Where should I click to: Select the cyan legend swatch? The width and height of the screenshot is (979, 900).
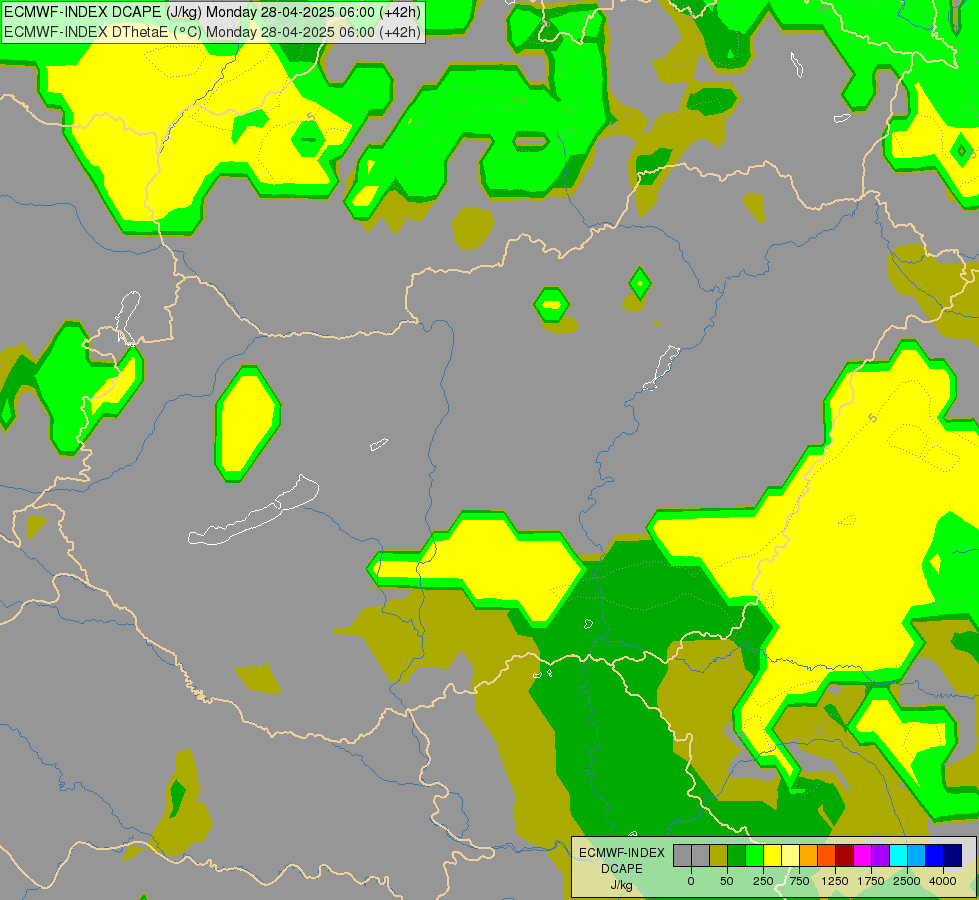point(898,855)
